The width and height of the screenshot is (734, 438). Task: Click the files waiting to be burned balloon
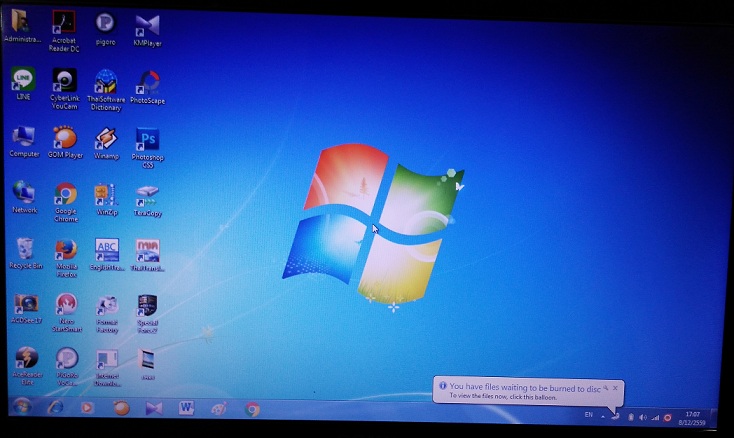[528, 391]
